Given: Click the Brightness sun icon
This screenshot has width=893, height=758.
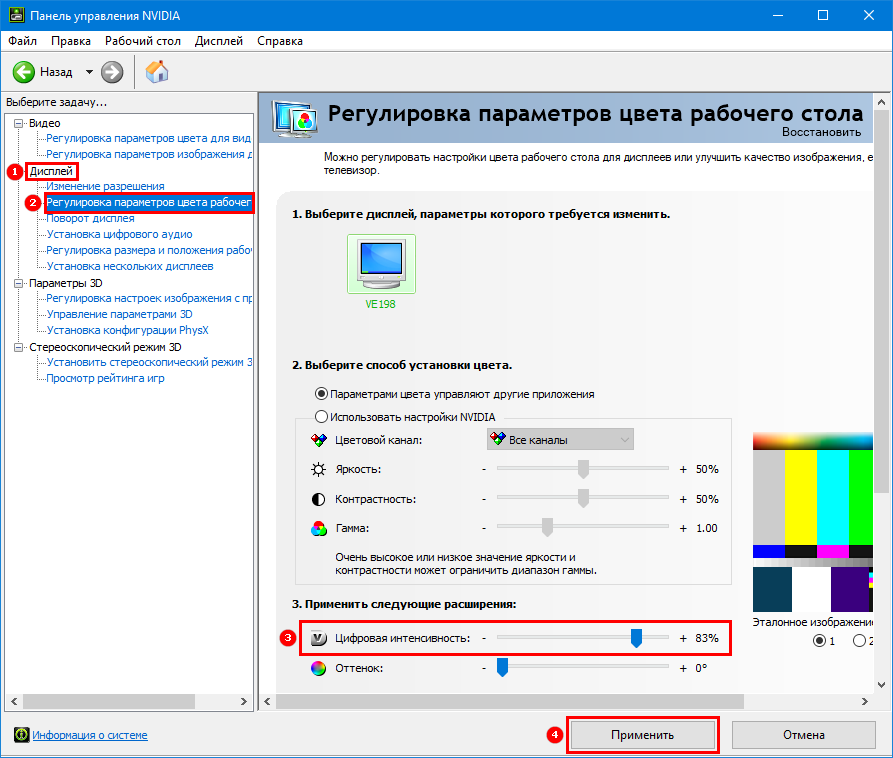Looking at the screenshot, I should (319, 469).
